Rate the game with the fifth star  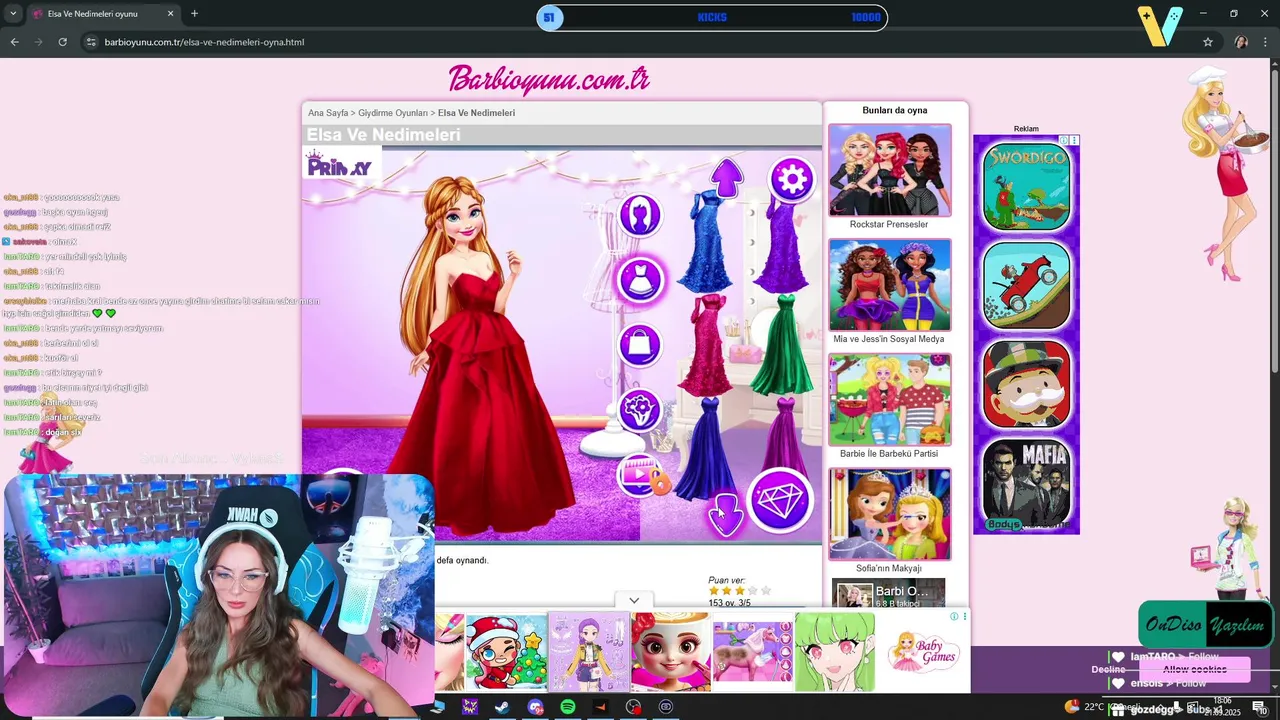[766, 591]
